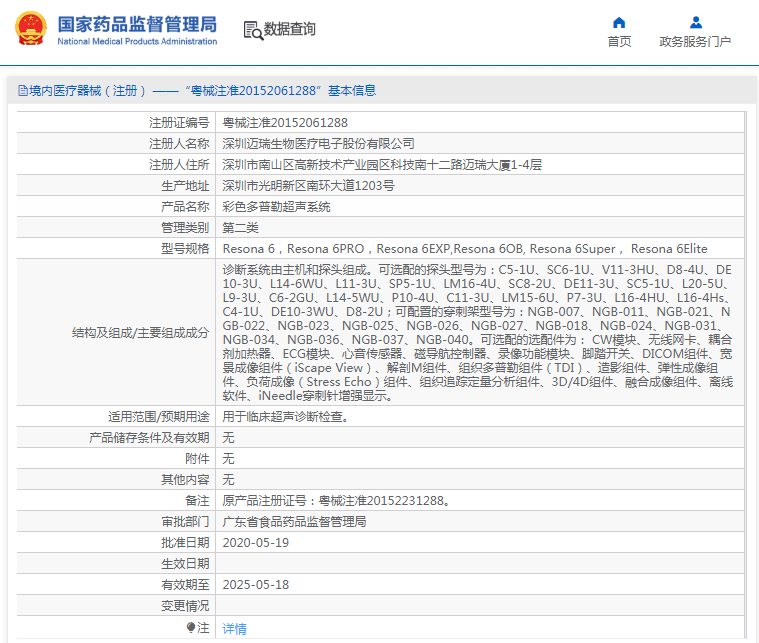Click the 备注 label

coord(197,501)
